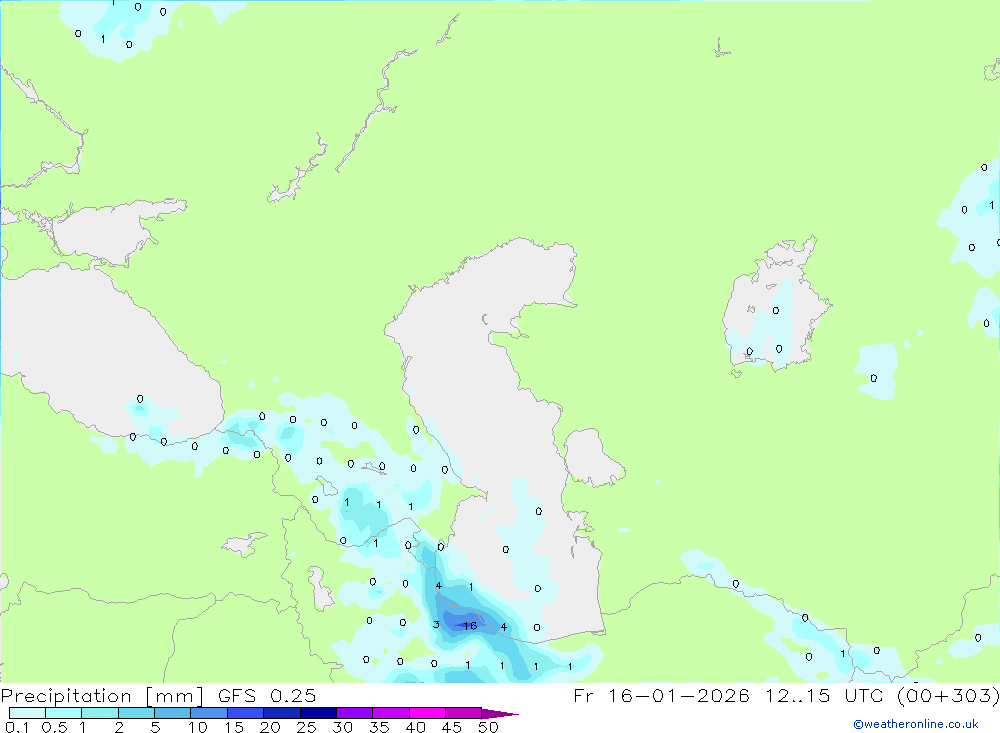This screenshot has height=733, width=1000.
Task: Click legend label '40'
Action: (415, 727)
